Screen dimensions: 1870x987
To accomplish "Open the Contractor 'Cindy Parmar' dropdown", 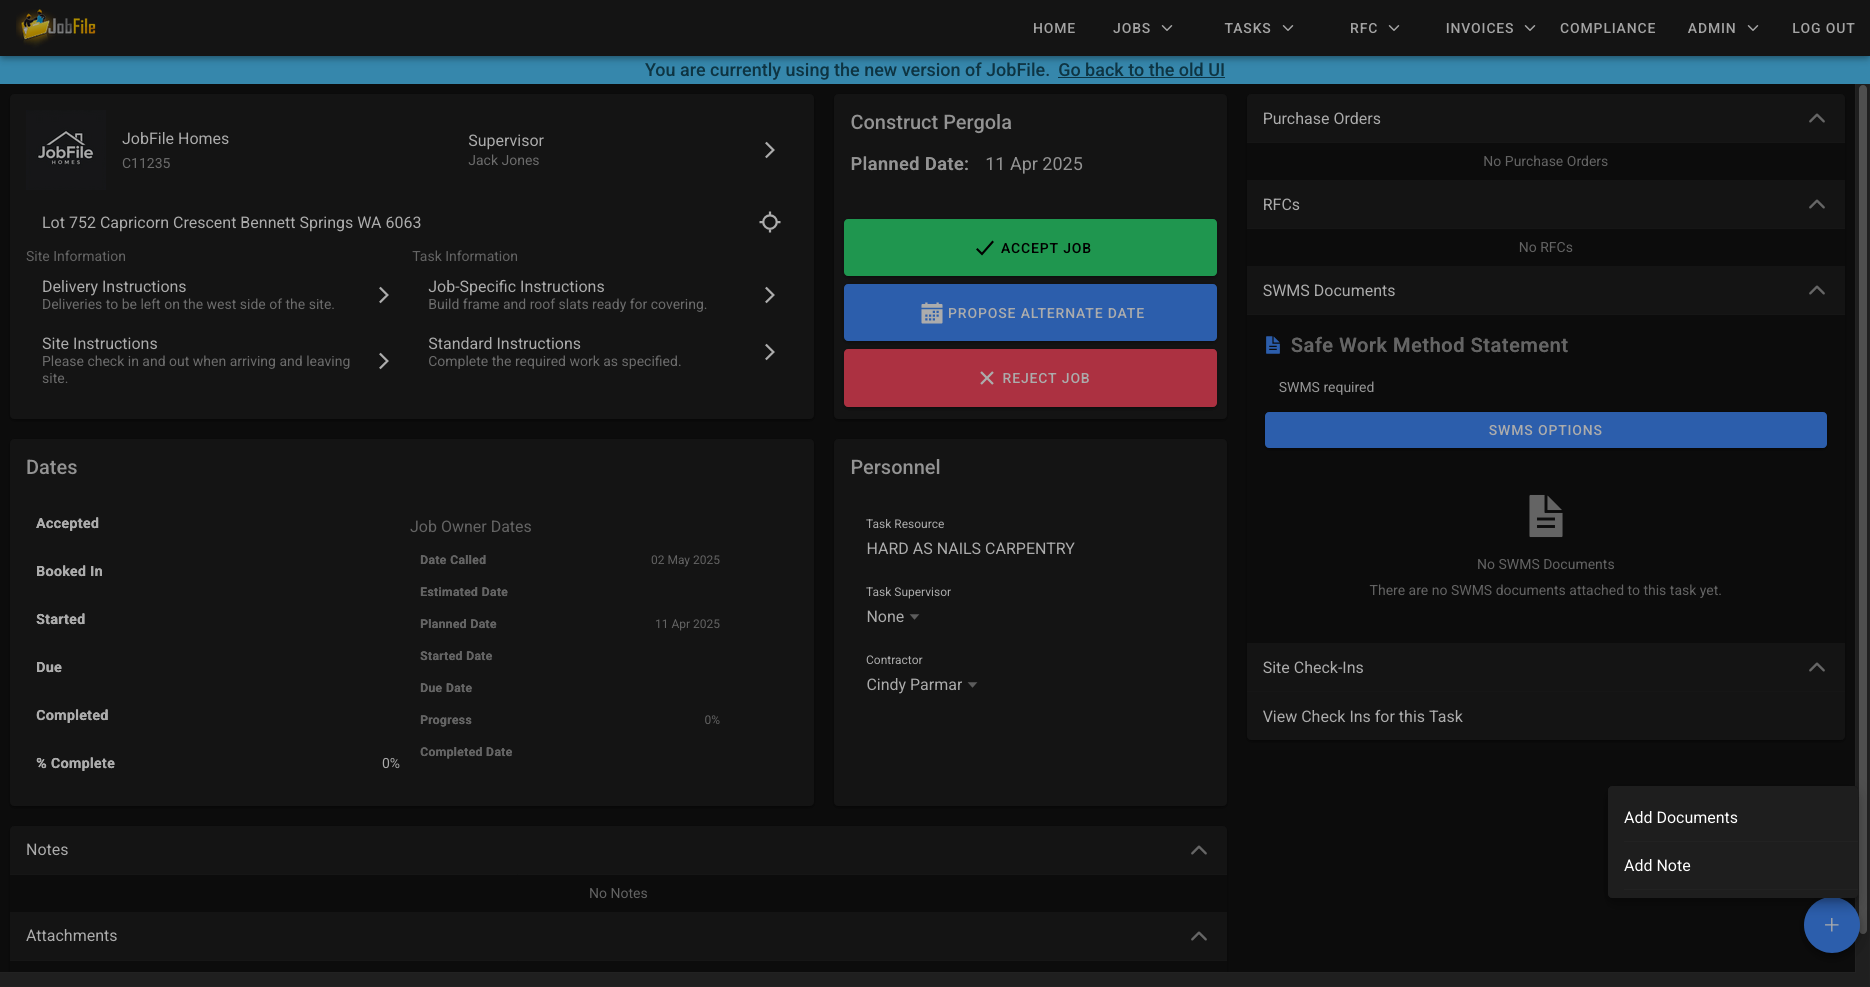I will [x=922, y=685].
